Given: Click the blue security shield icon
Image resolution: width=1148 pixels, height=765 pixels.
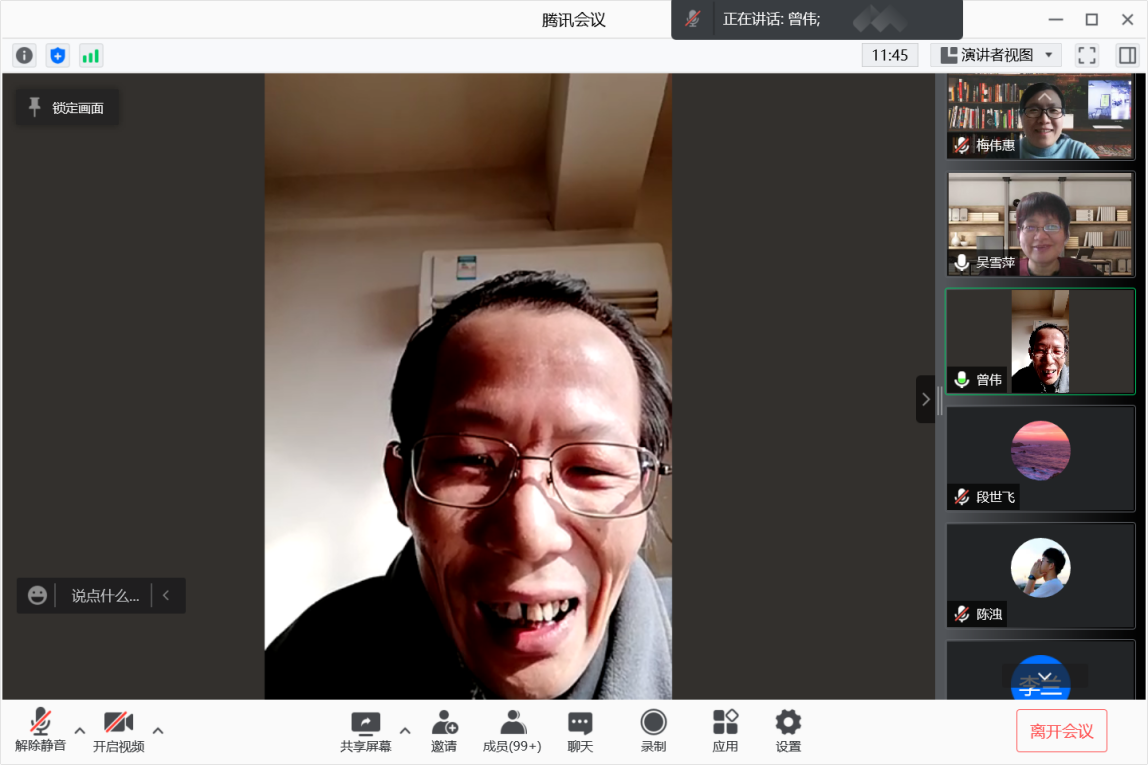Looking at the screenshot, I should (58, 56).
